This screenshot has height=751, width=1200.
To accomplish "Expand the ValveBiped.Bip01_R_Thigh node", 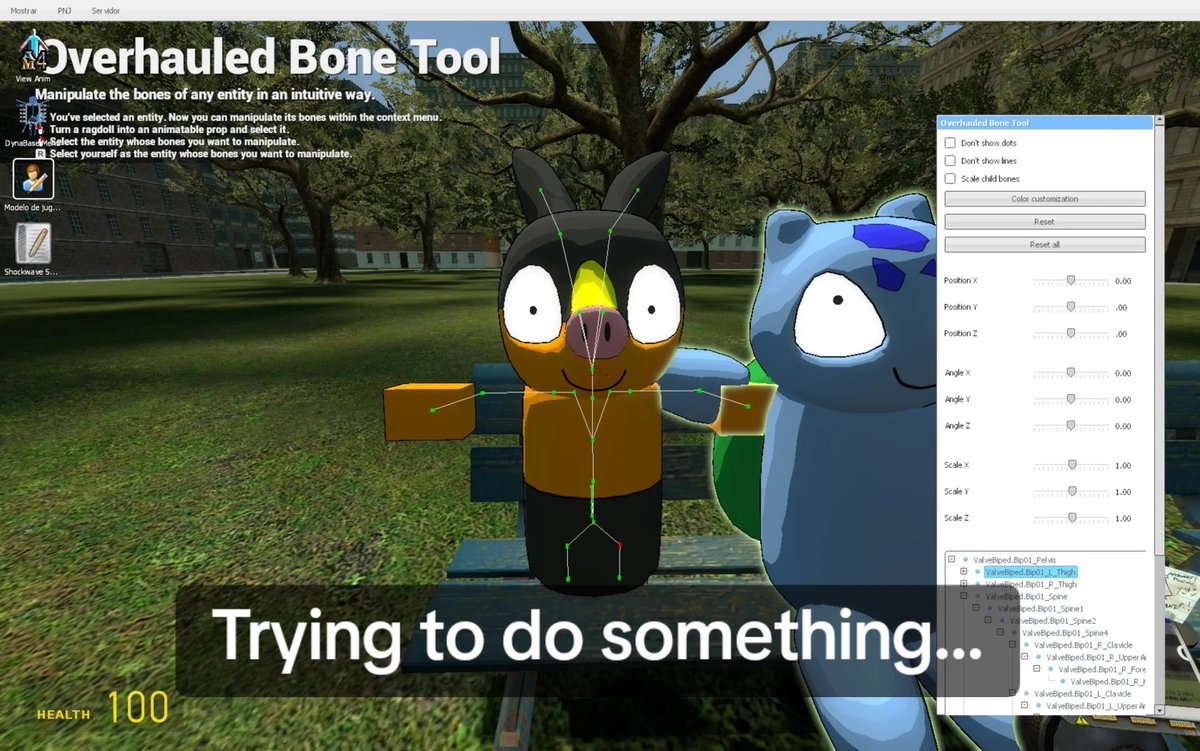I will [964, 584].
